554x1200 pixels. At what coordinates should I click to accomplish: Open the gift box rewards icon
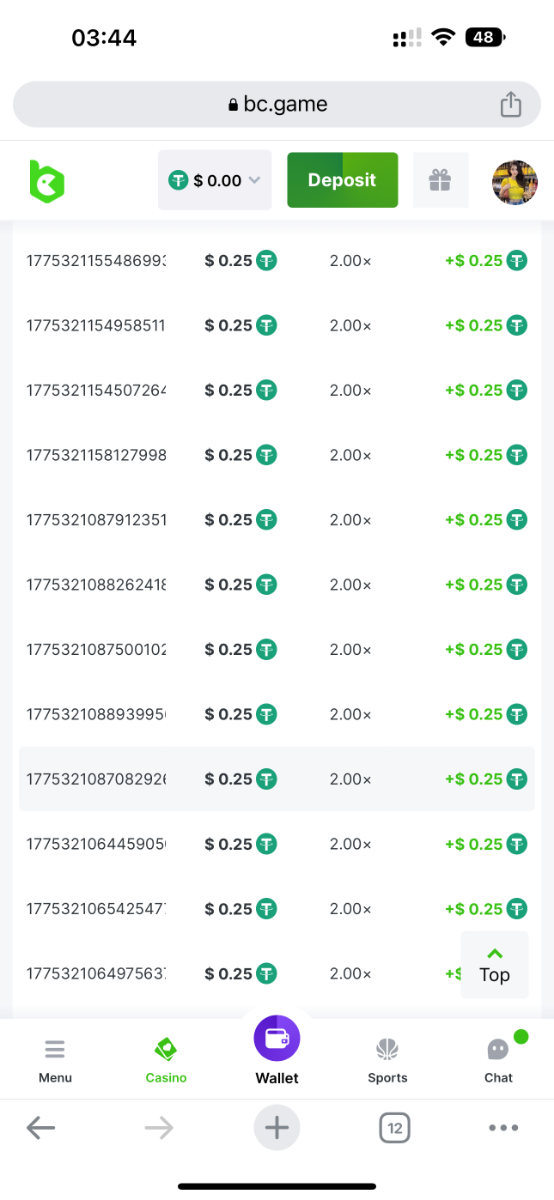(440, 180)
